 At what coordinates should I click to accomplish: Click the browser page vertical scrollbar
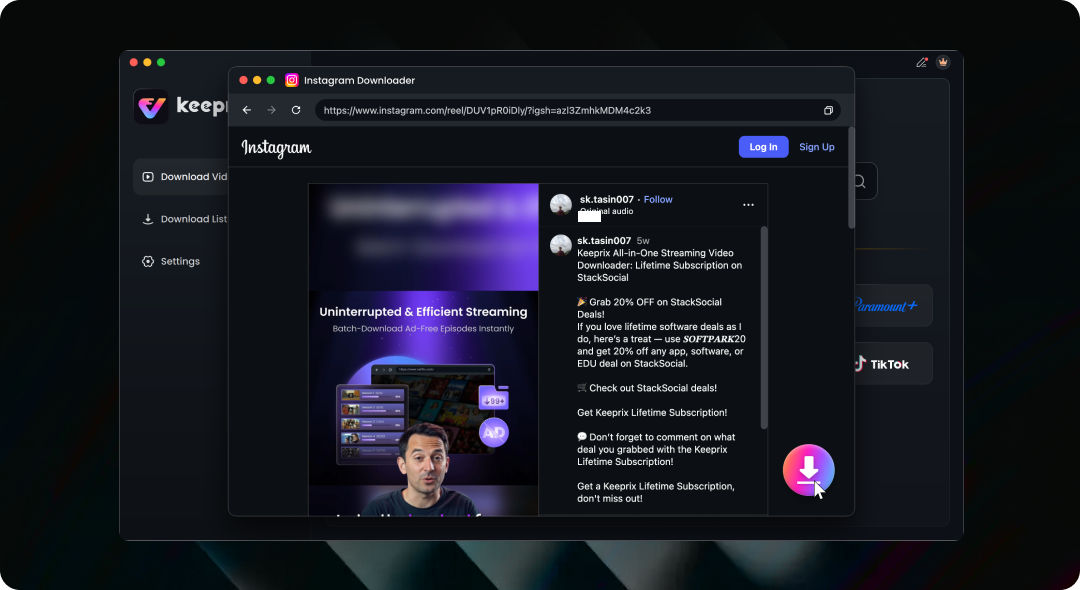point(851,178)
